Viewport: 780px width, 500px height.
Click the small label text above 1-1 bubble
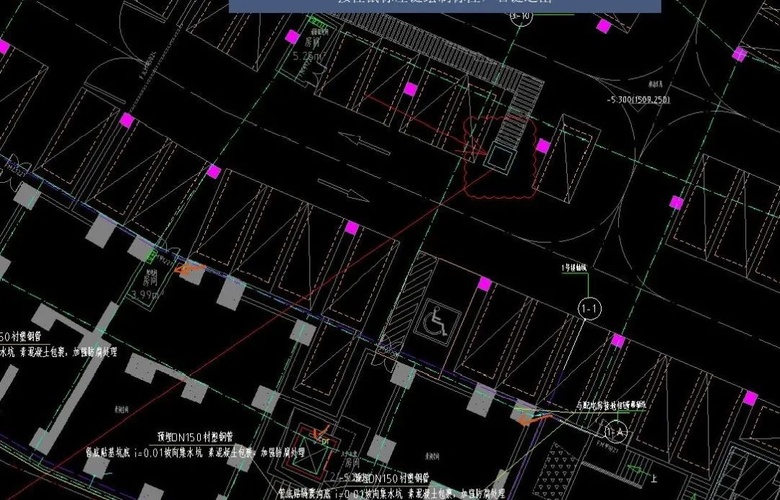tap(574, 269)
